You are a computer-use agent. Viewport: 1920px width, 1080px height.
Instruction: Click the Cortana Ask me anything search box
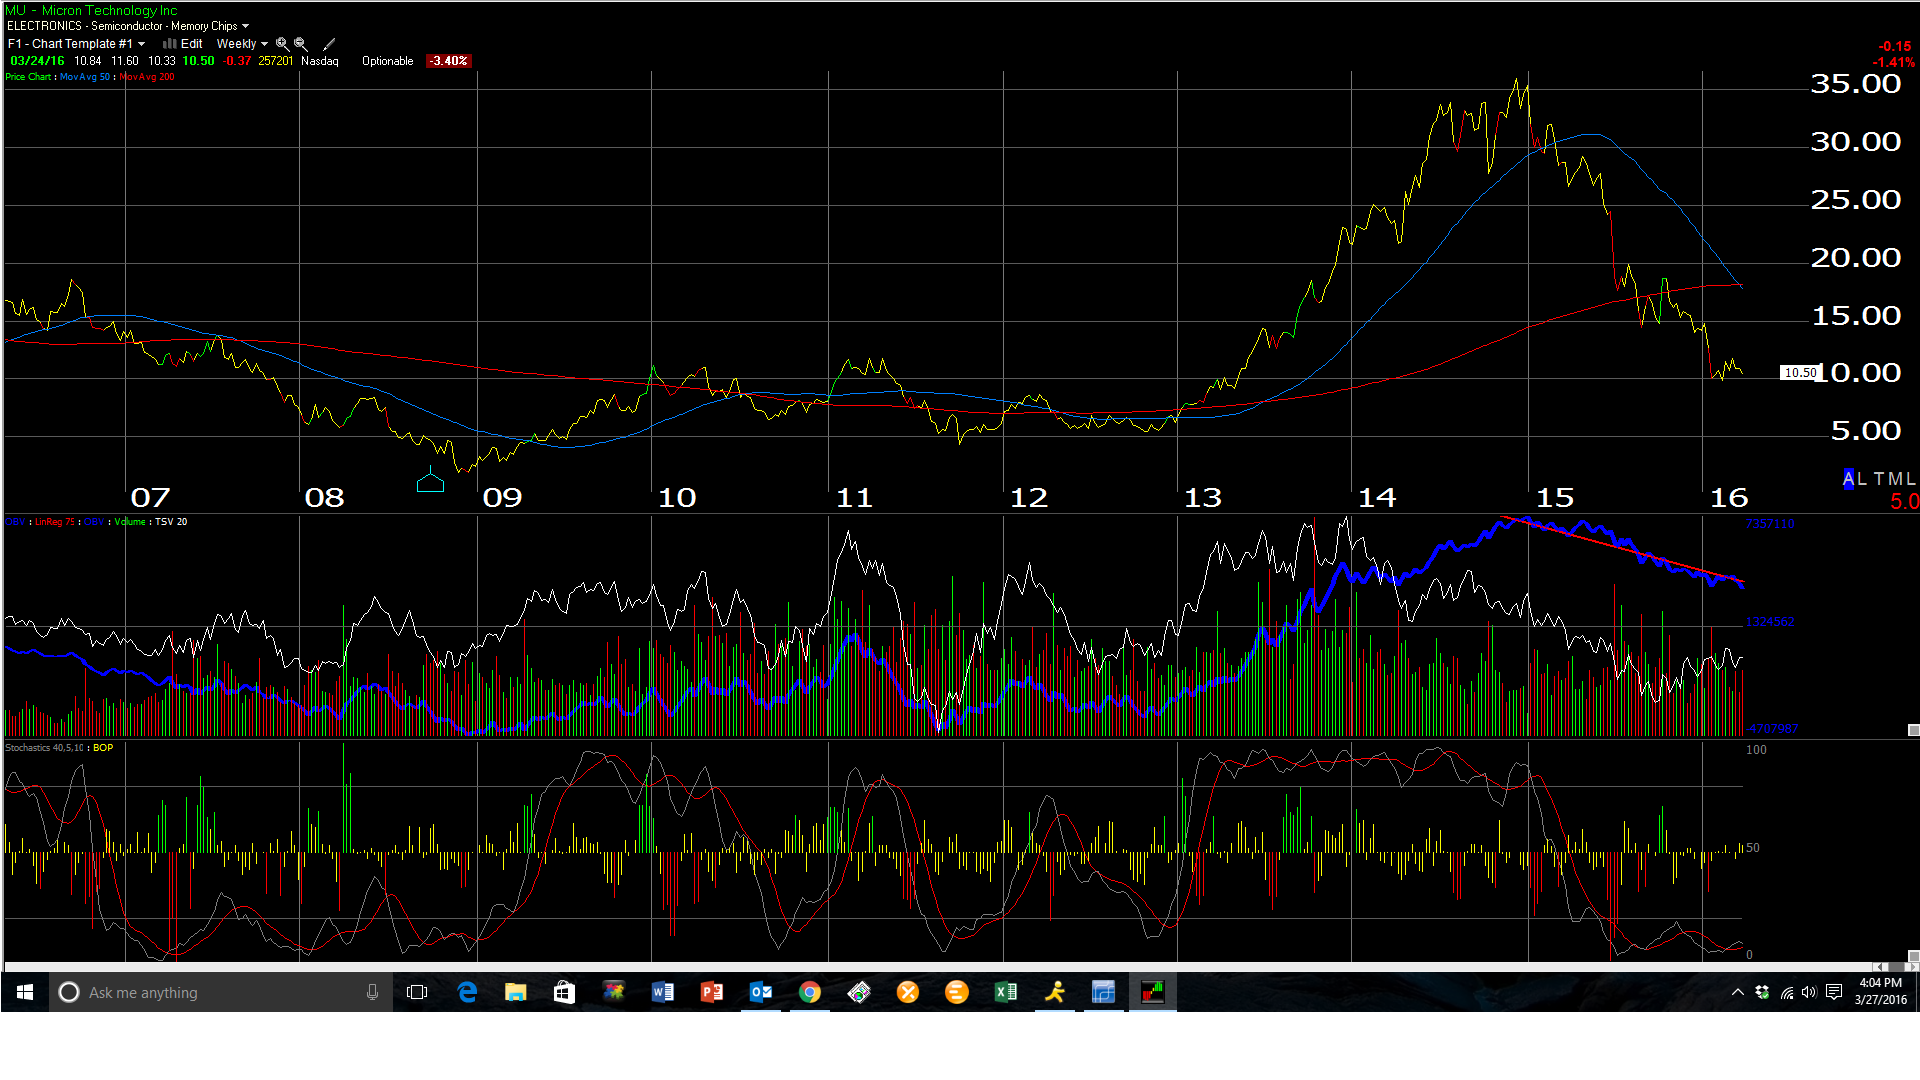pyautogui.click(x=221, y=992)
